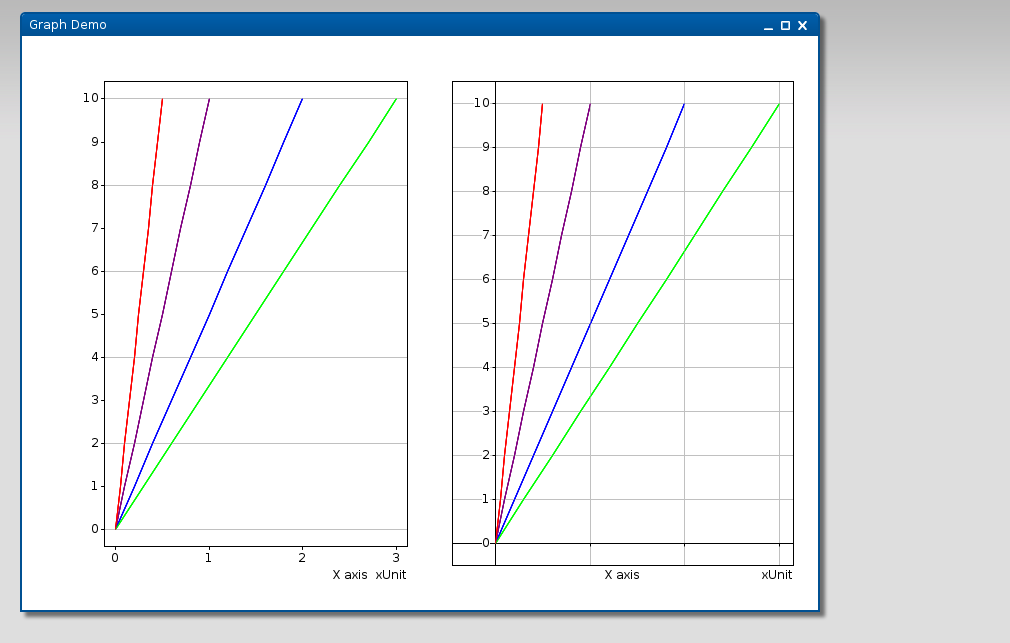Click the red line in left graph

point(139,314)
